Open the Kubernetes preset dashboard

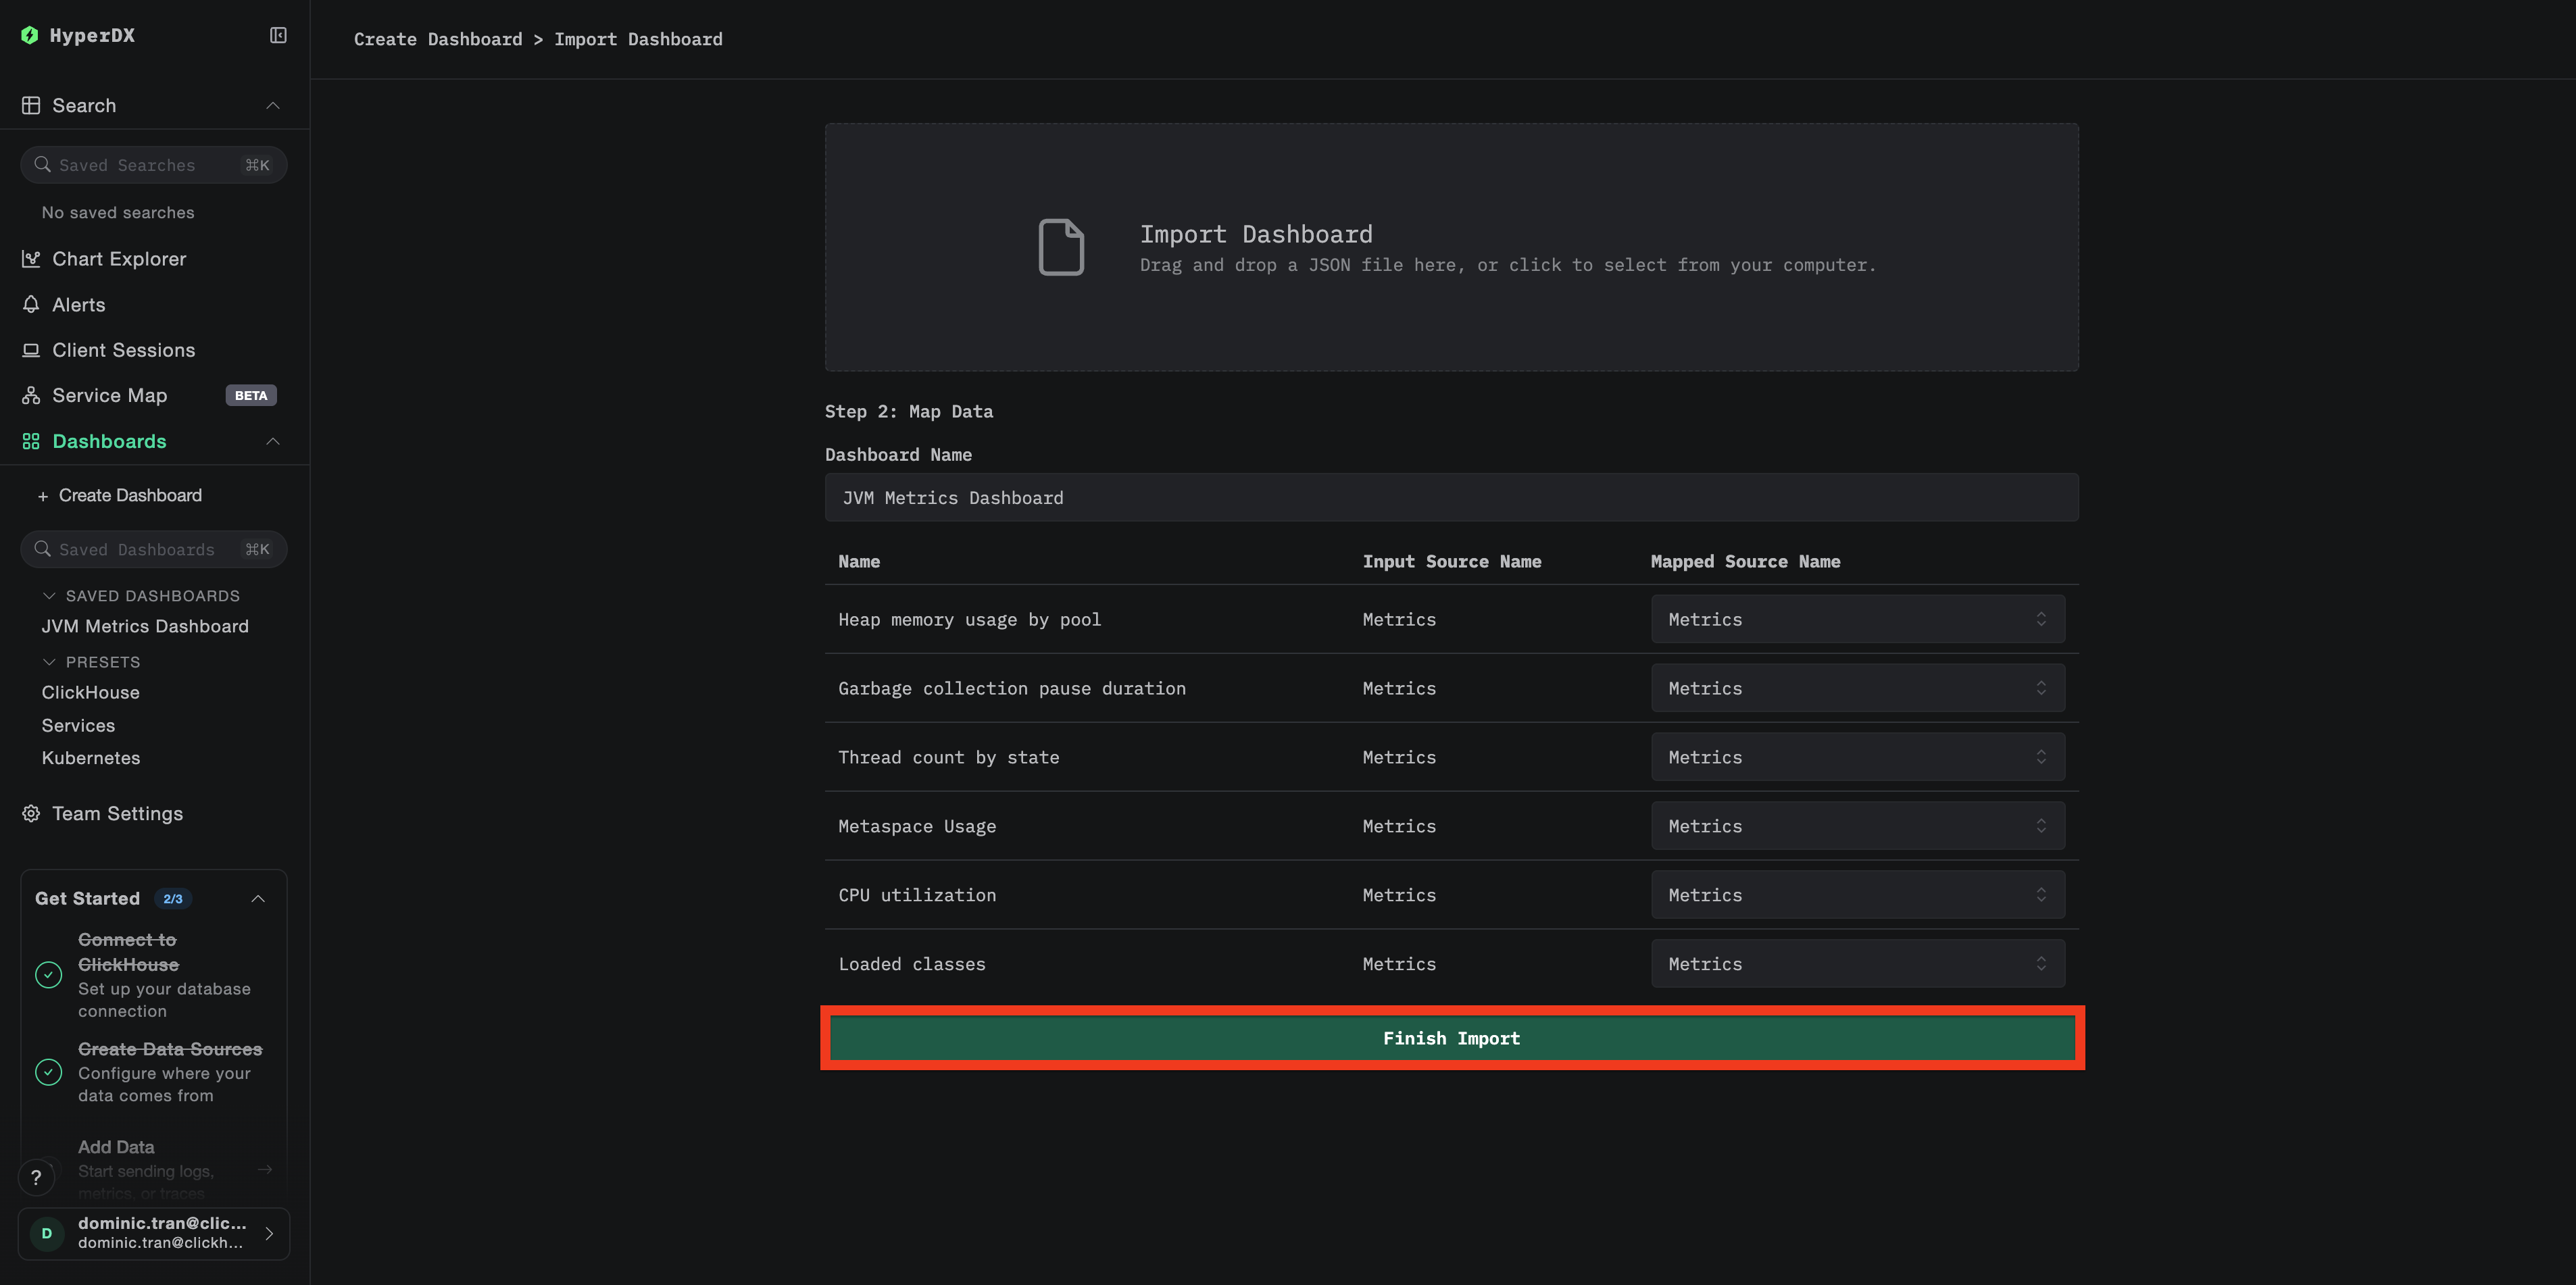tap(91, 758)
